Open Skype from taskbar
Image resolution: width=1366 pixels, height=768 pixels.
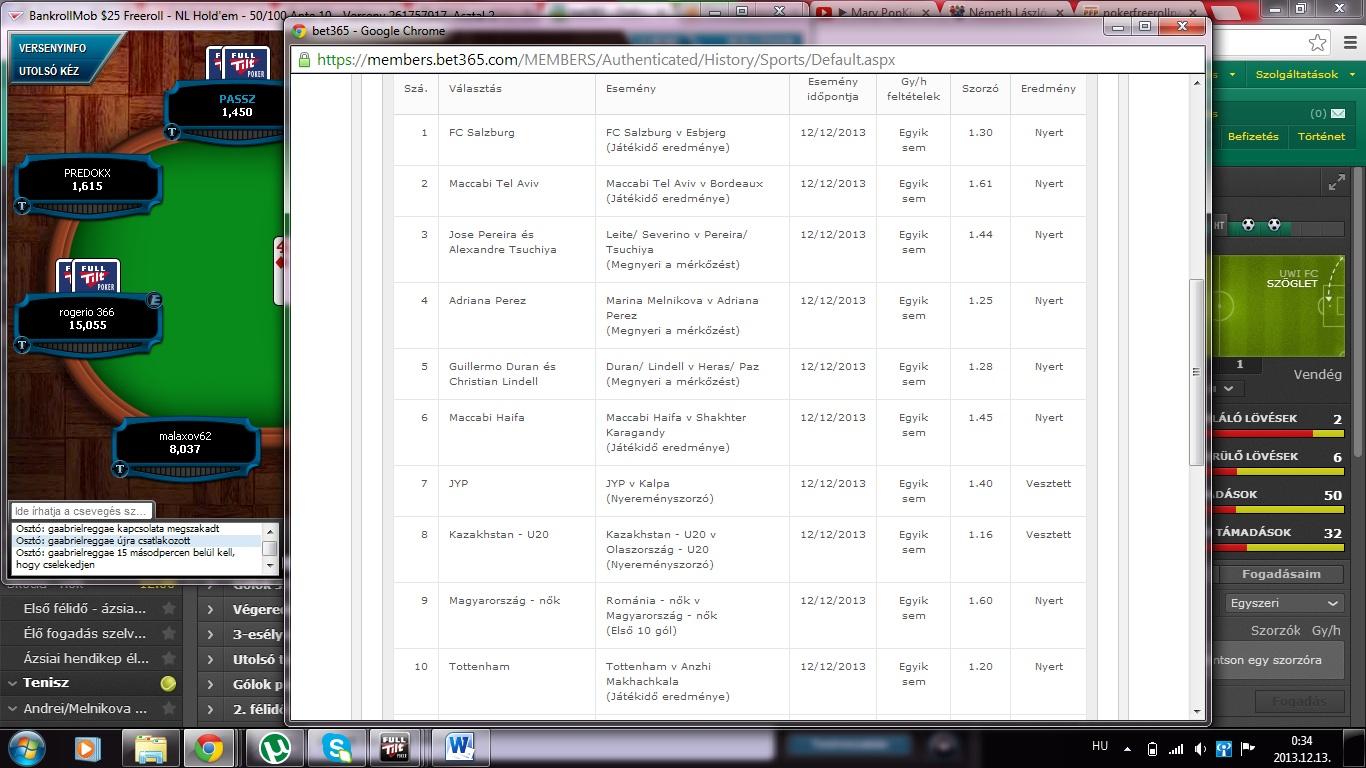[x=336, y=748]
